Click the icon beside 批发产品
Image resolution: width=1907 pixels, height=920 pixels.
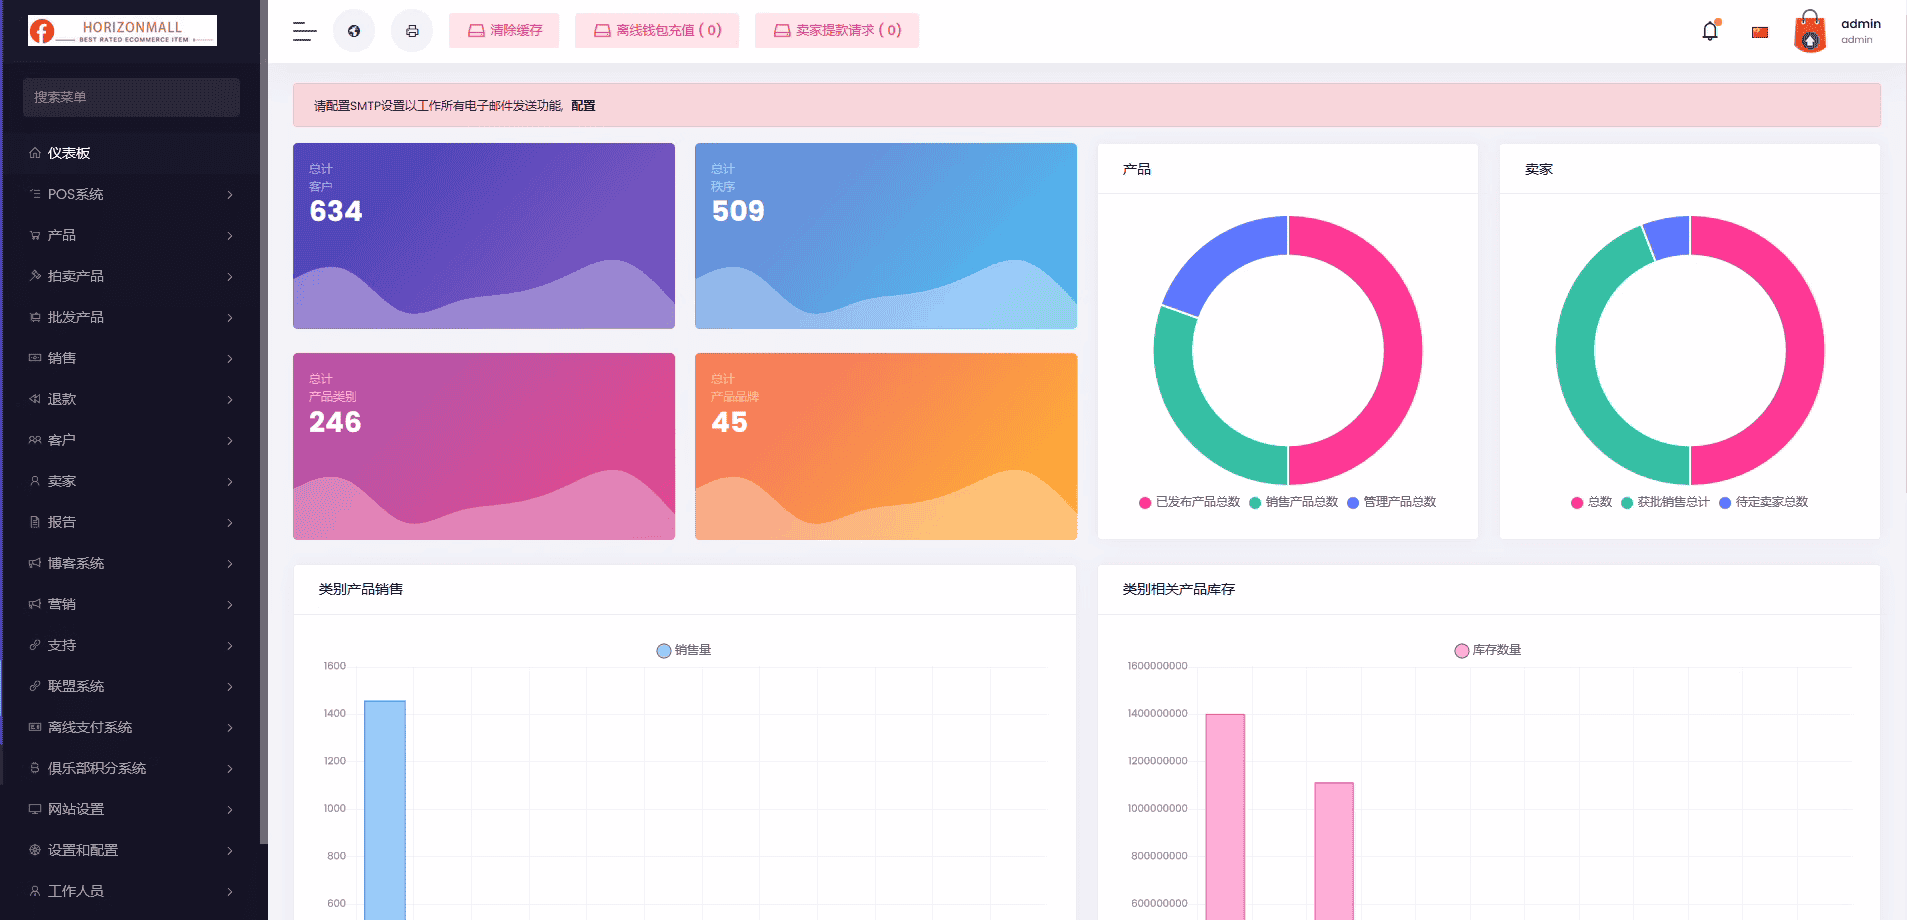(x=35, y=317)
